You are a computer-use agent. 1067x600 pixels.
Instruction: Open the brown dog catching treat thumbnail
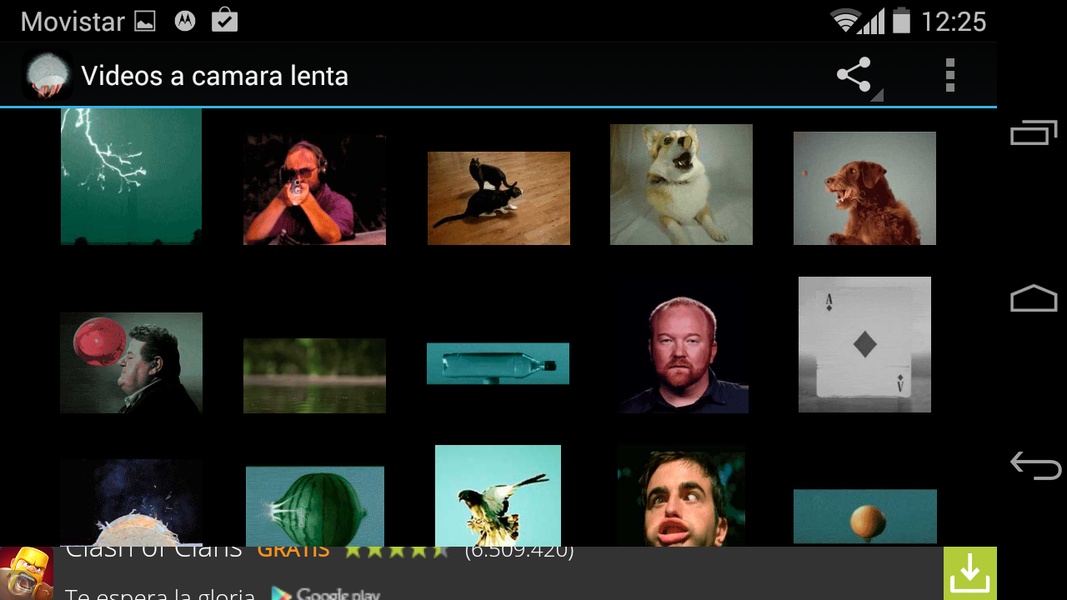[x=865, y=188]
